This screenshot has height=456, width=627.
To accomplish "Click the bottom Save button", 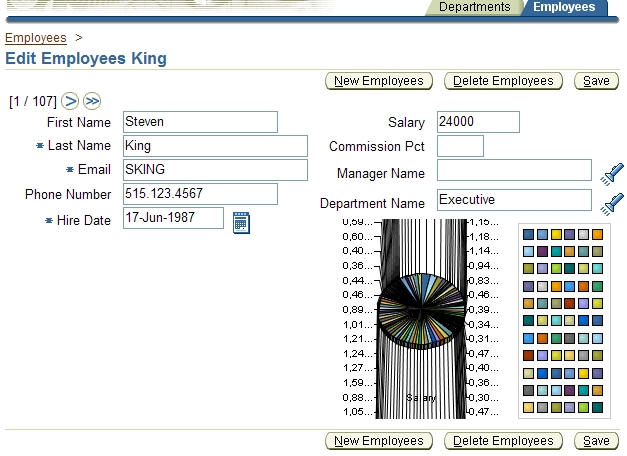I will coord(596,441).
